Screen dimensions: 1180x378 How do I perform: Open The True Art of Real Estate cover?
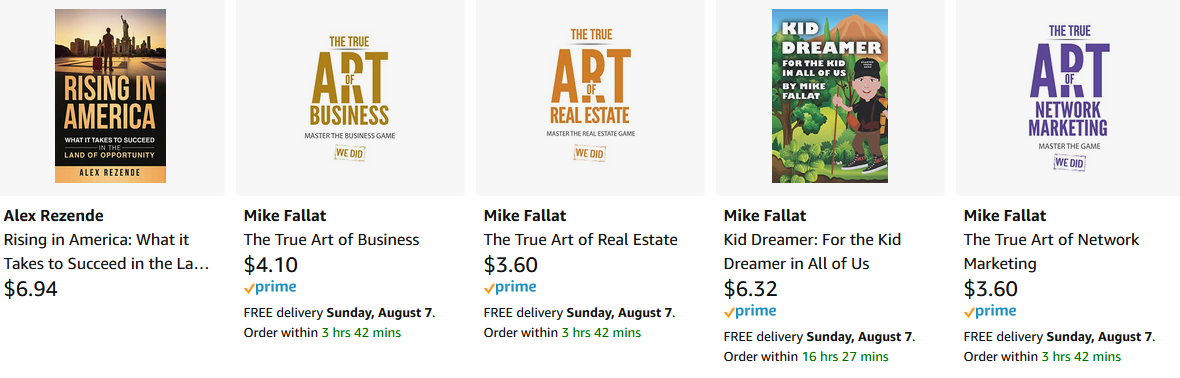pos(590,96)
